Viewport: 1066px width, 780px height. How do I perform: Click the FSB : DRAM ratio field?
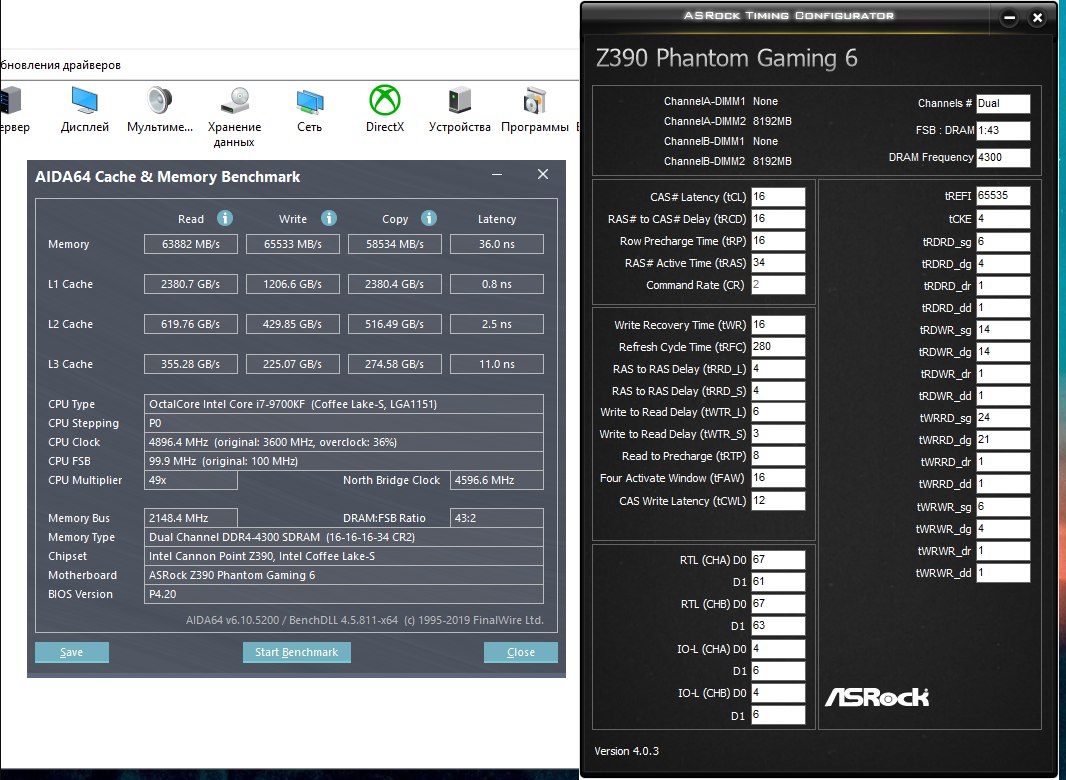(x=1003, y=130)
